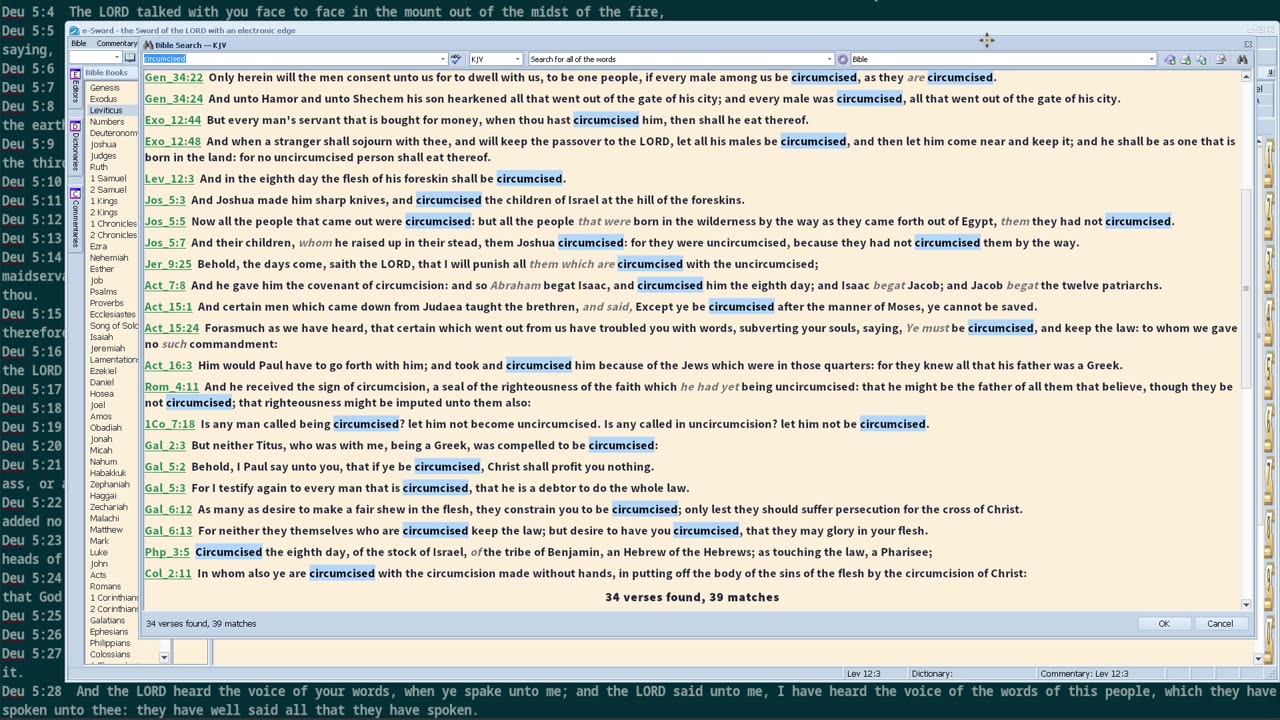Click the book icon next to navigation dropdown

(130, 58)
